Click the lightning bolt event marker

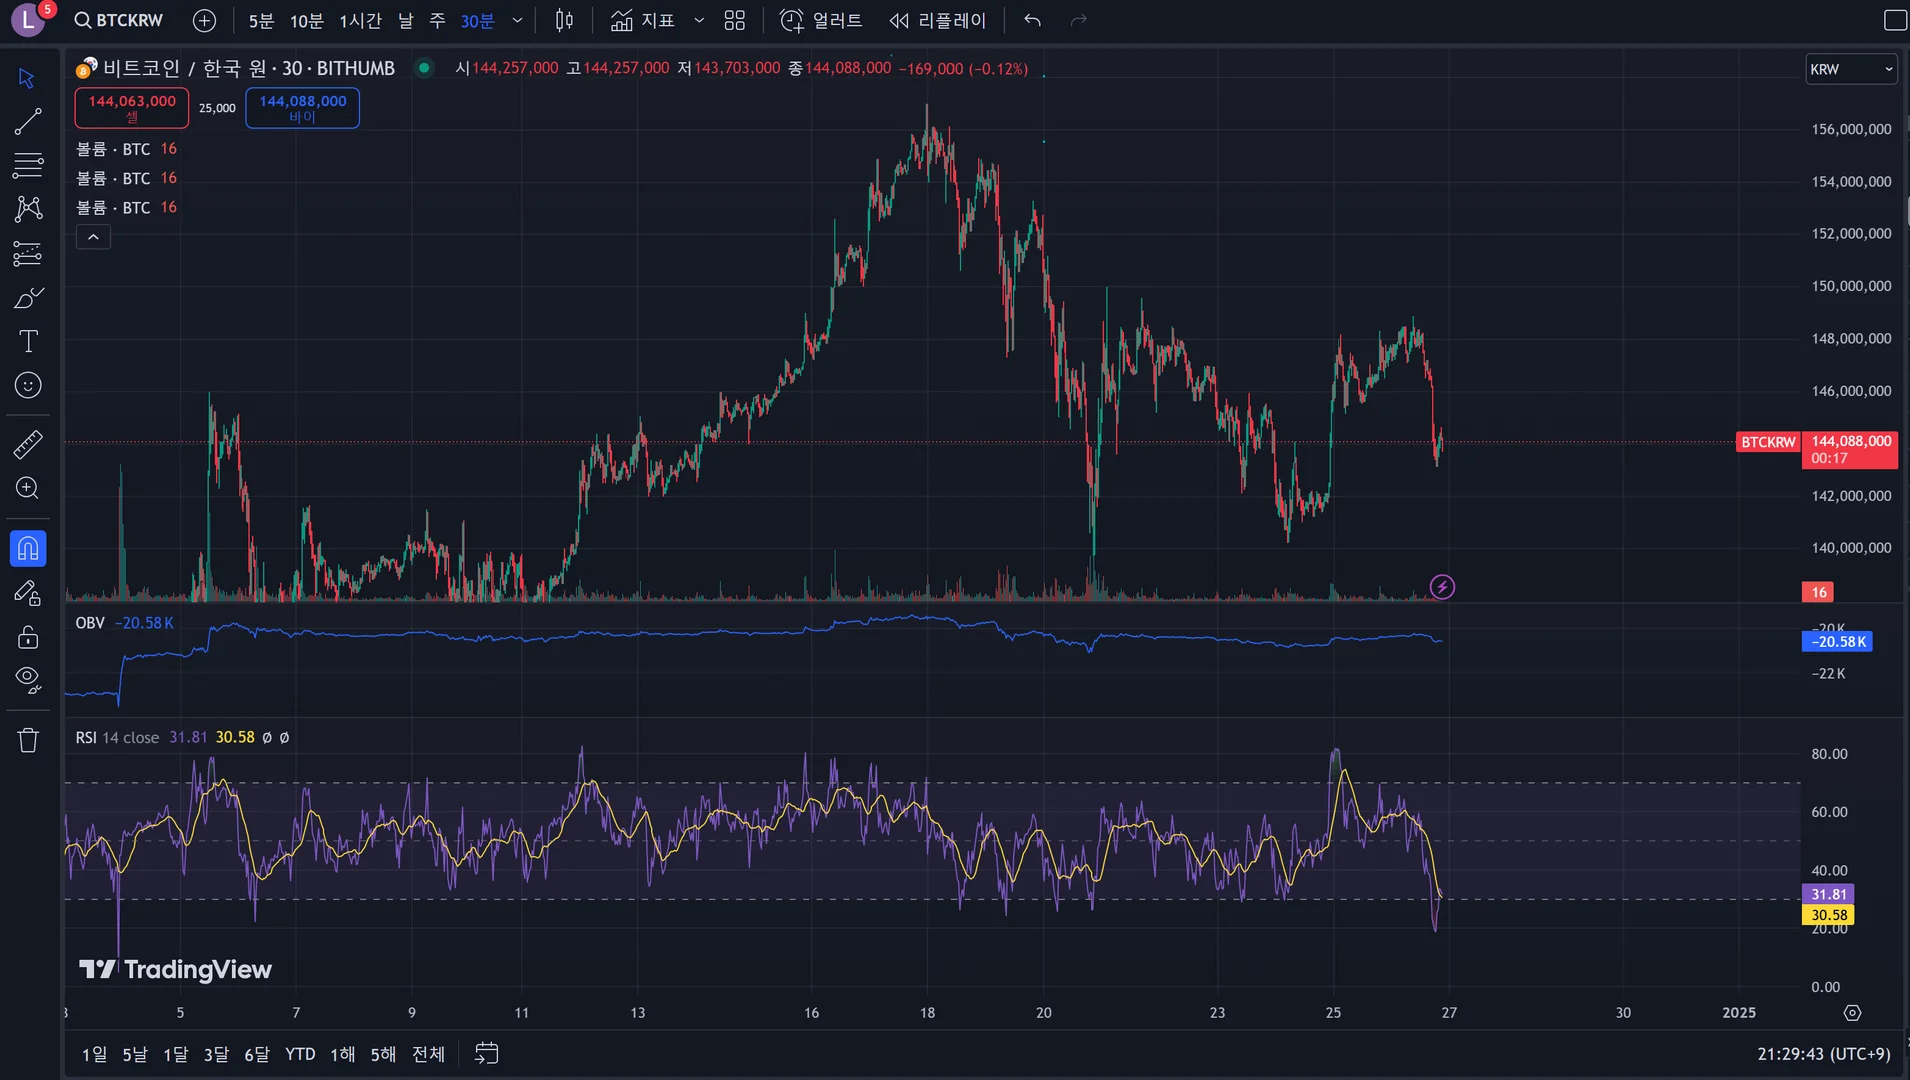(x=1442, y=587)
